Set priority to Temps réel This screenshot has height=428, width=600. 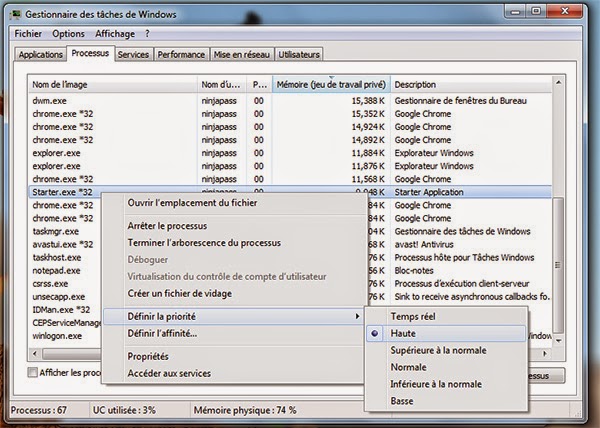coord(446,317)
